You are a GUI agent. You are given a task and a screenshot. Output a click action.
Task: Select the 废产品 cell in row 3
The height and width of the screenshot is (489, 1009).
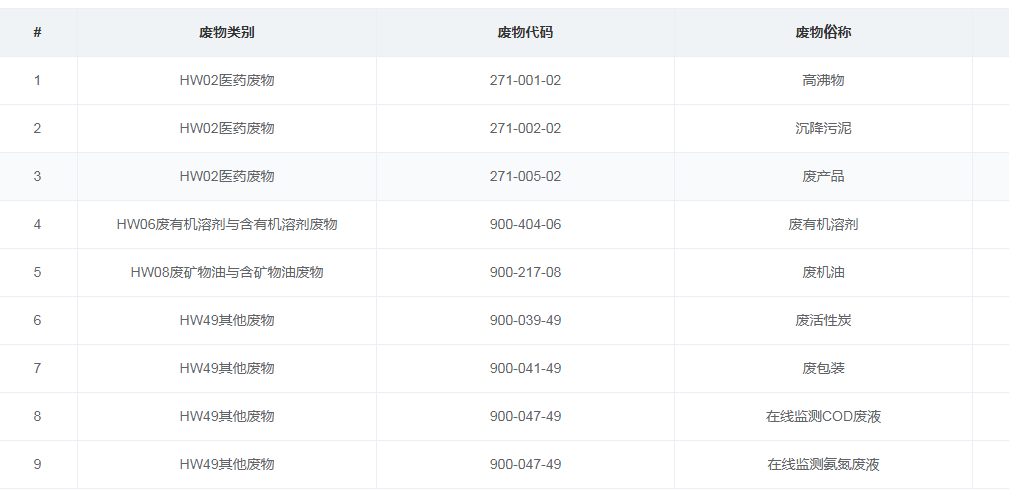point(823,176)
